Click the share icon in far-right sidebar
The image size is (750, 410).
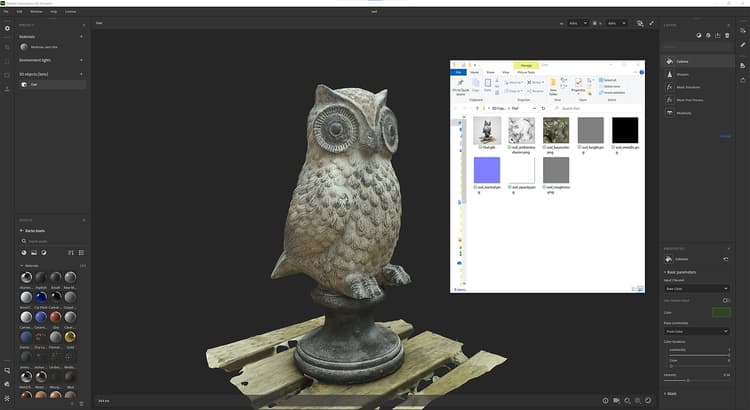click(742, 80)
